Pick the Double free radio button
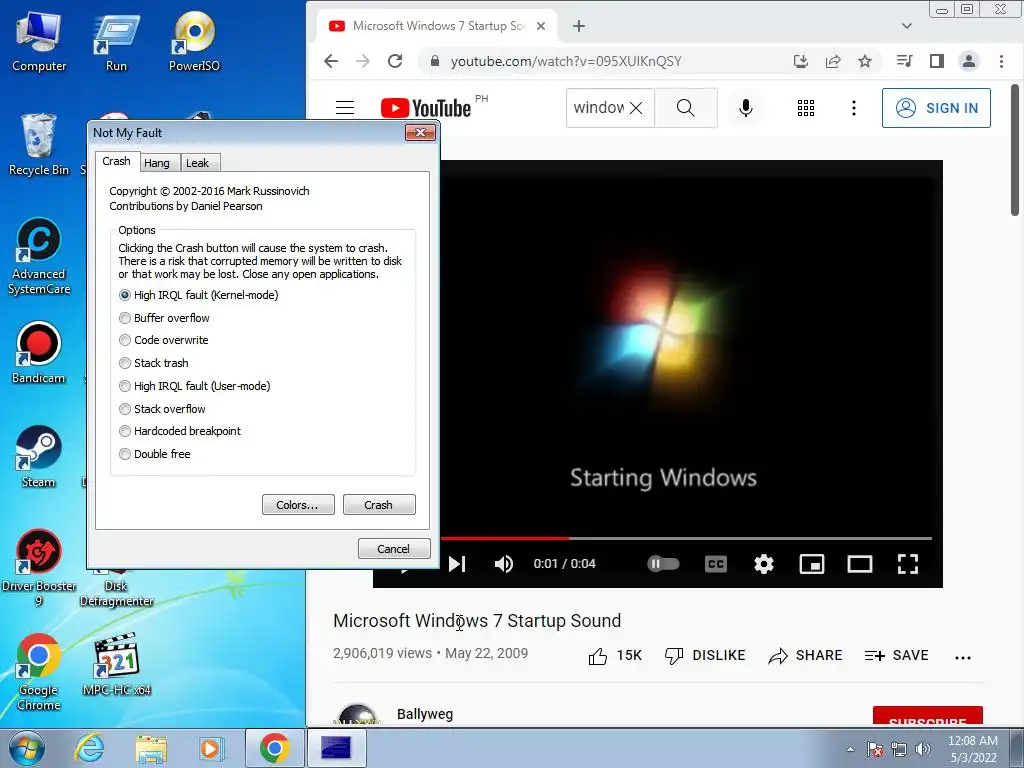This screenshot has width=1024, height=768. click(x=125, y=454)
